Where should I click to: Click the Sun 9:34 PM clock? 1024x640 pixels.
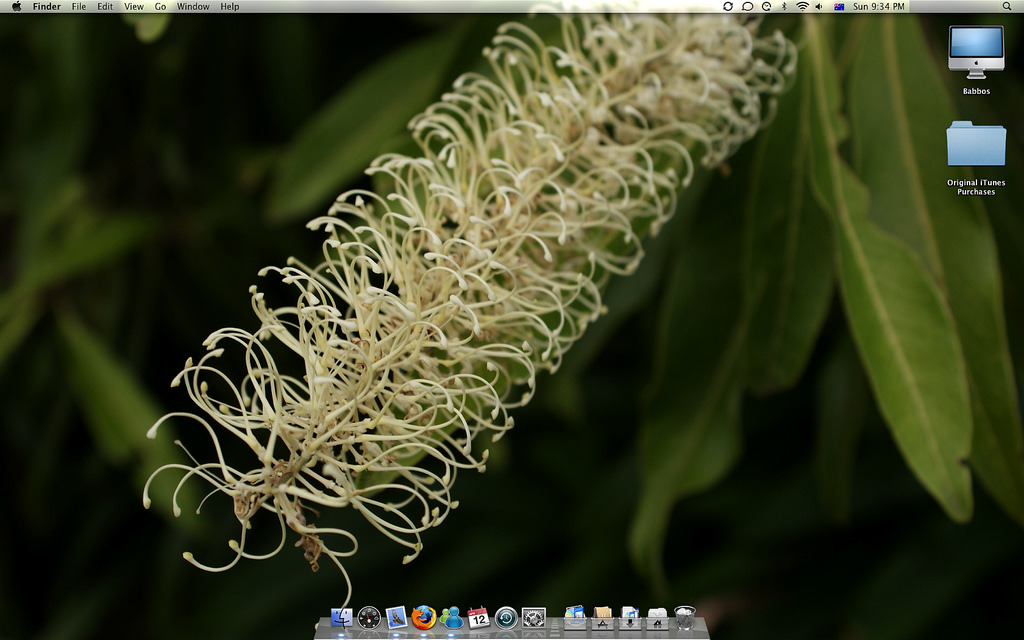878,7
